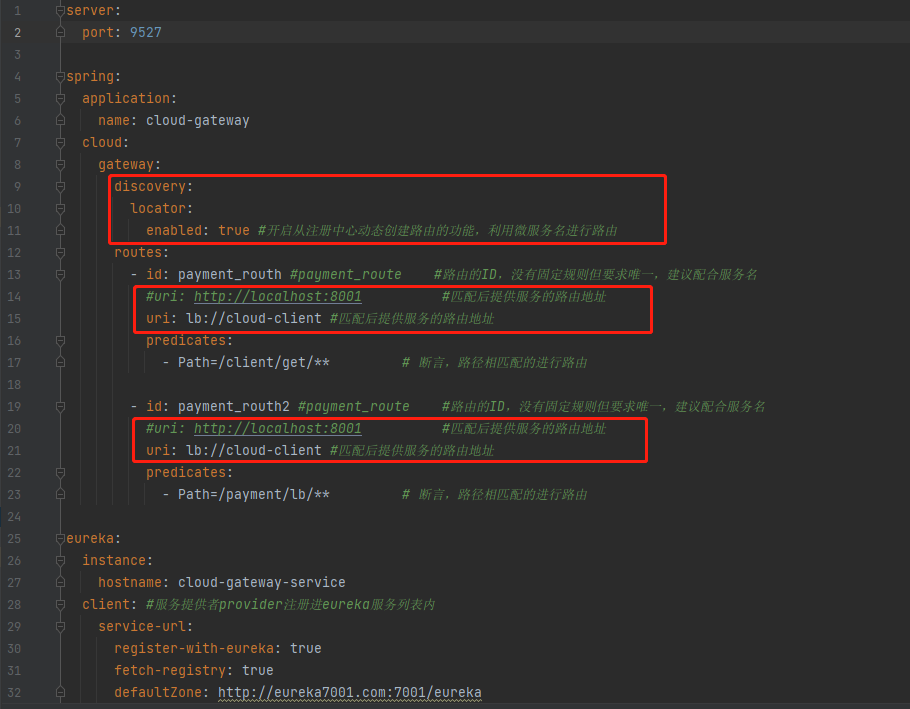Viewport: 910px width, 709px height.
Task: Click line number 2 in the gutter
Action: pos(17,33)
